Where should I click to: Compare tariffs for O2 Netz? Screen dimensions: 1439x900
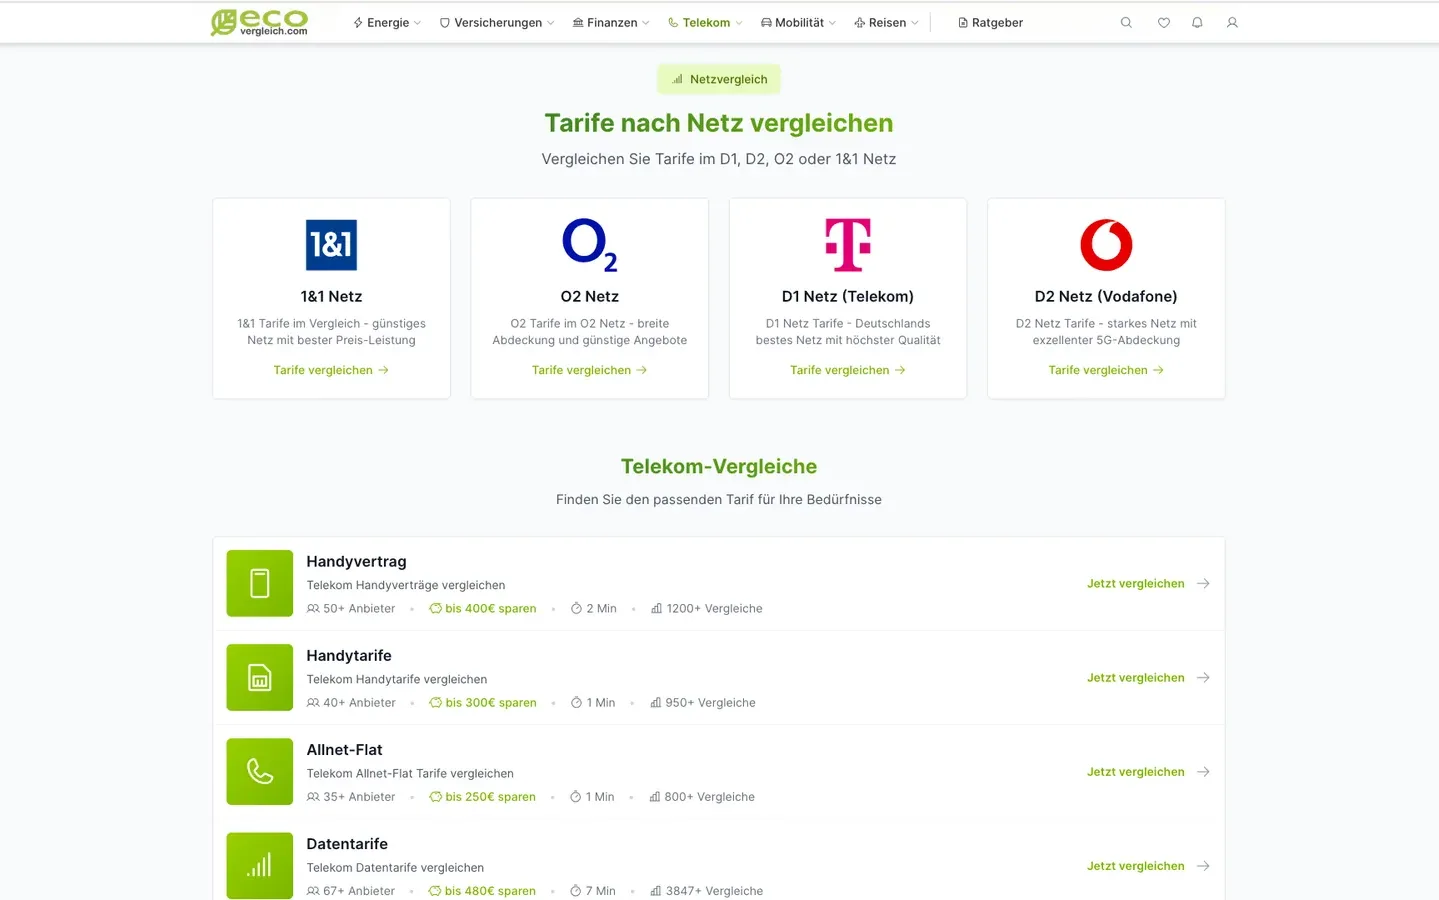point(590,370)
